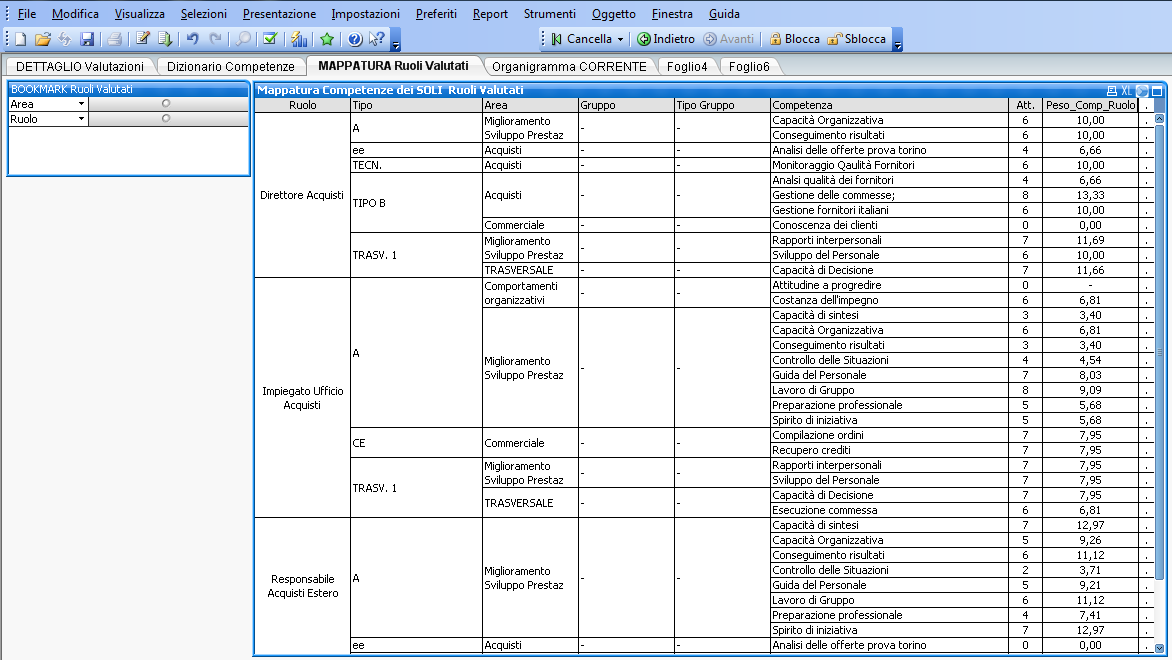This screenshot has width=1172, height=660.
Task: Select the 'Recupero crediti' cell
Action: [889, 450]
